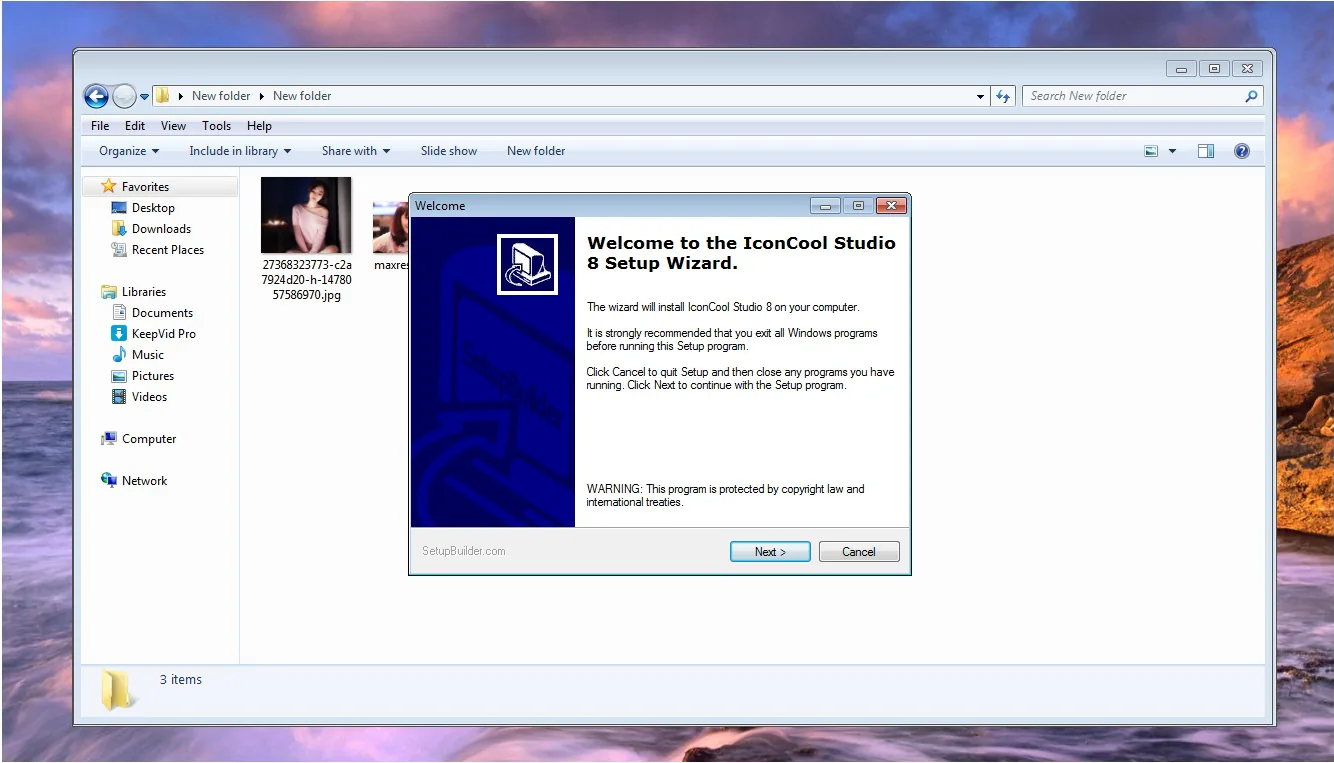Open the View menu
This screenshot has height=763, width=1334.
pos(174,126)
